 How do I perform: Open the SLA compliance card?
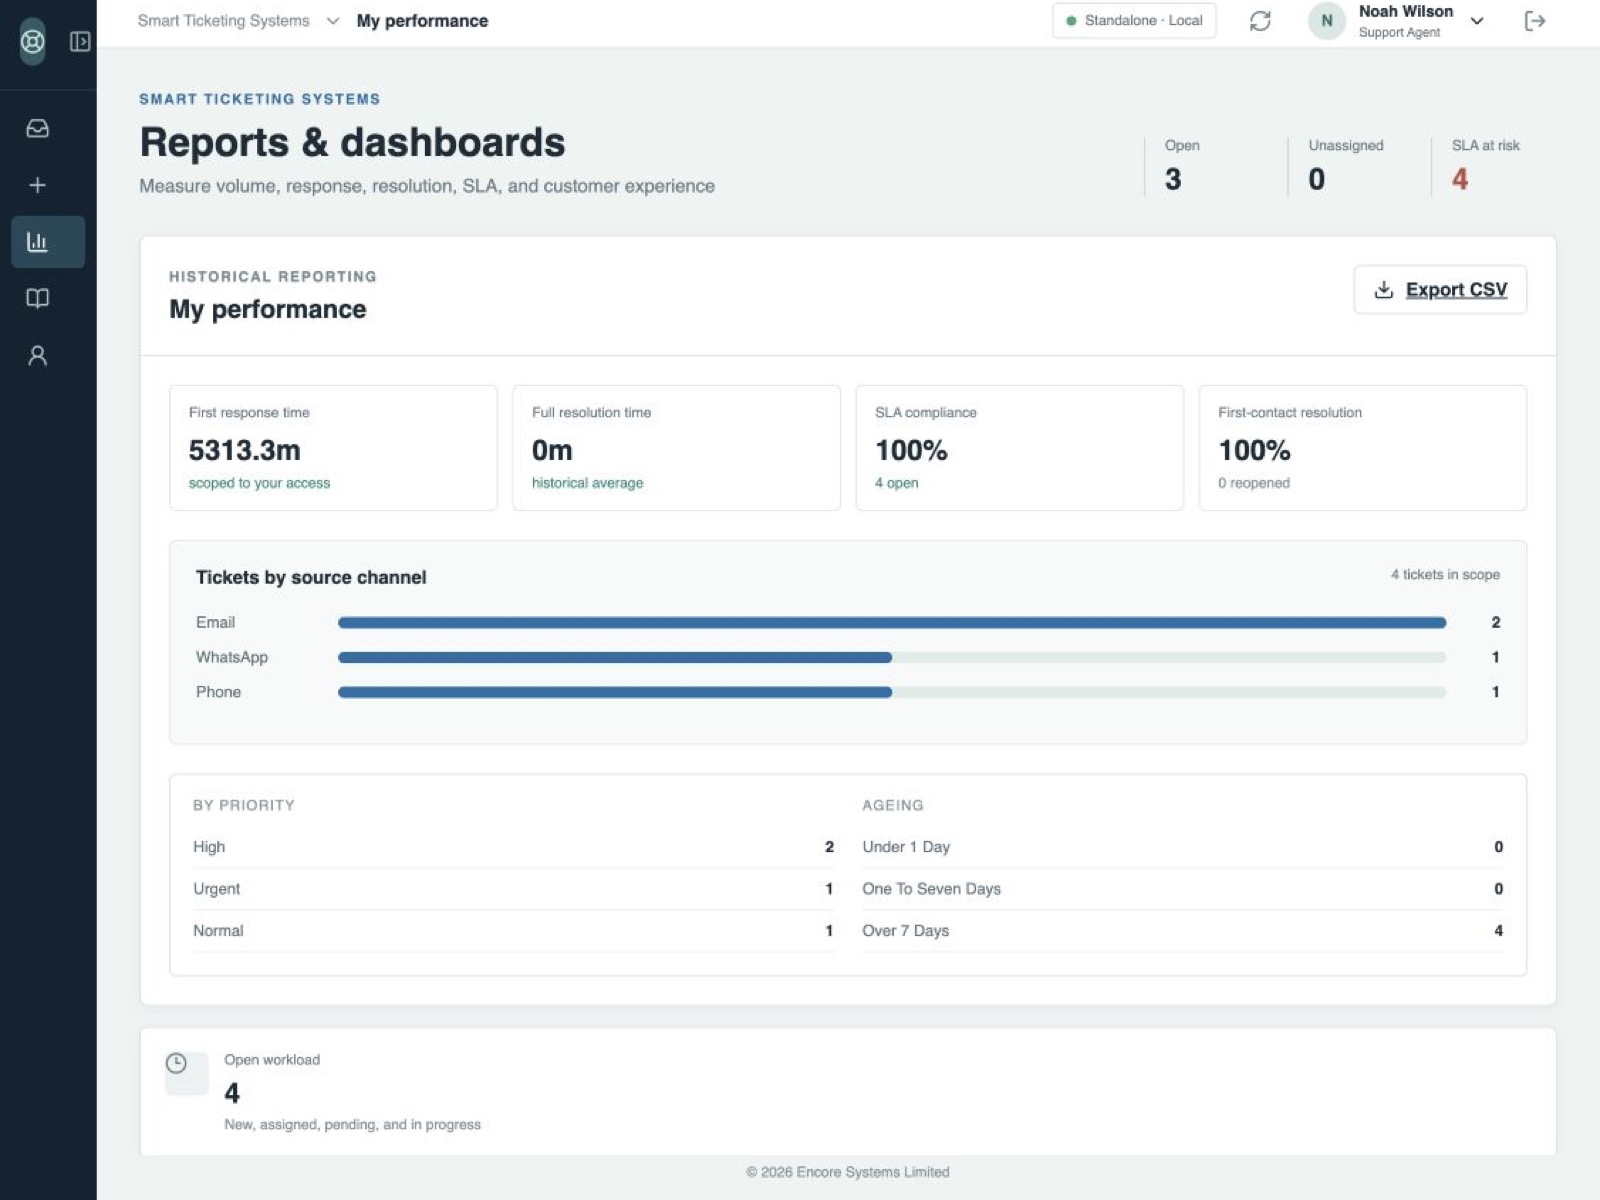tap(1019, 448)
